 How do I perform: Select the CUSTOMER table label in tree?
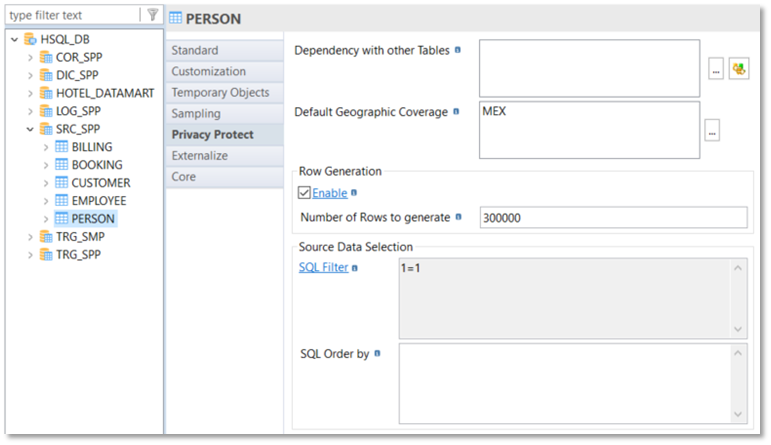(x=101, y=183)
